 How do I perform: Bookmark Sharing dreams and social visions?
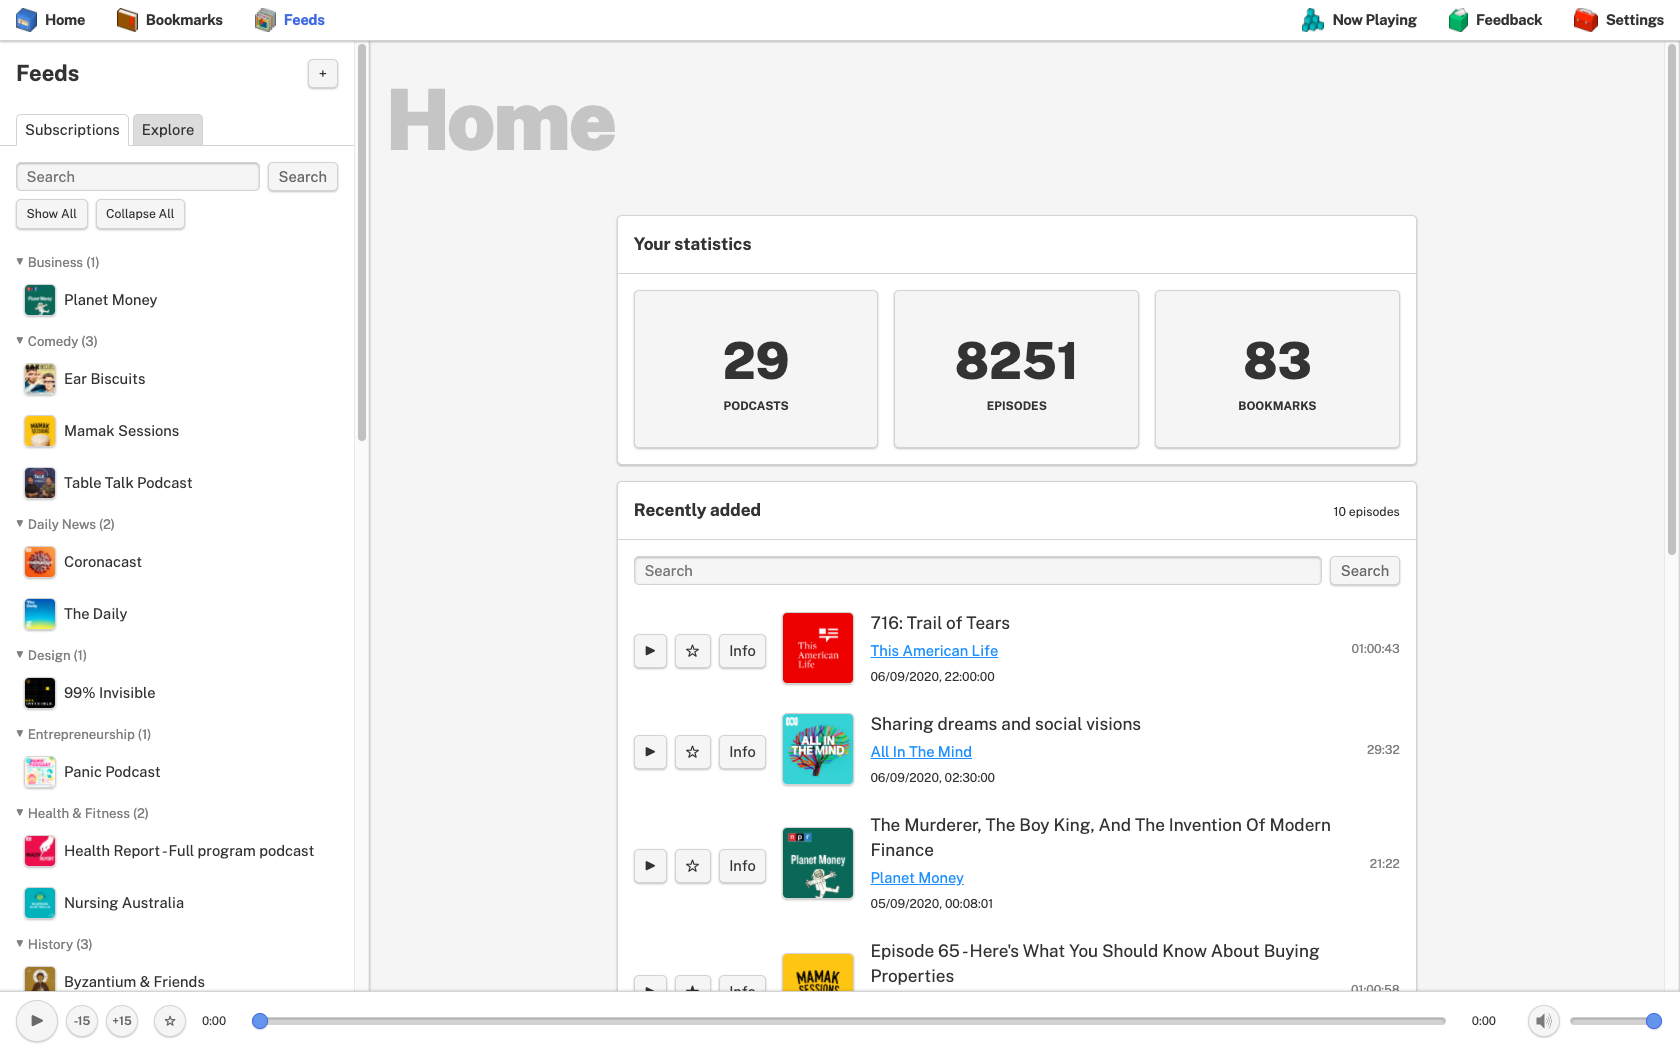[692, 752]
